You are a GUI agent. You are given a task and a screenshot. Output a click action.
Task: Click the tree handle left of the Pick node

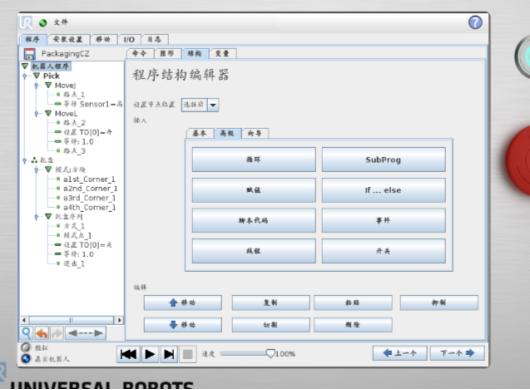[24, 76]
